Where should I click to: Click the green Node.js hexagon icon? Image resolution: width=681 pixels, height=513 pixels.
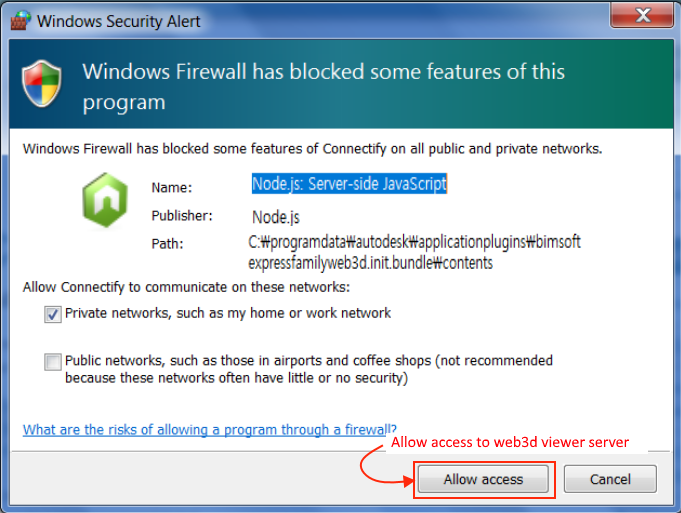coord(104,199)
